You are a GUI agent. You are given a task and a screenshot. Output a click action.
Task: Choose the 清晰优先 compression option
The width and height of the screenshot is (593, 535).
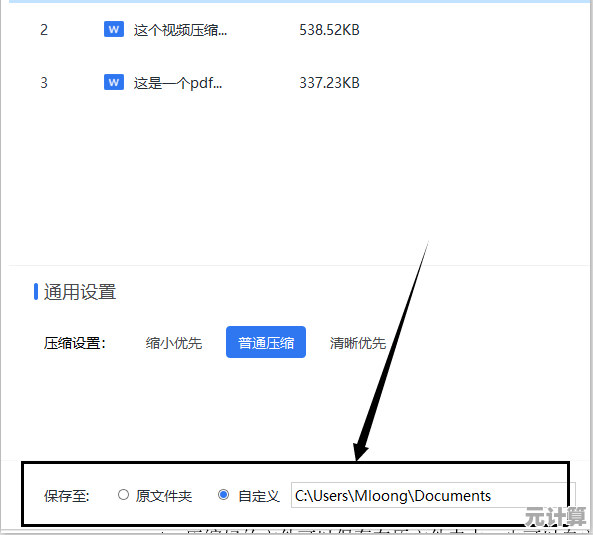coord(358,343)
